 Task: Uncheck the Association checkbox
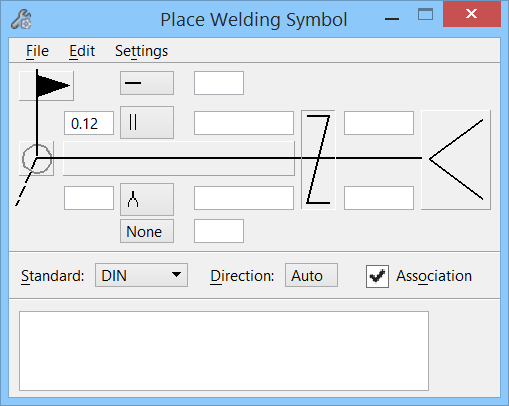[x=377, y=276]
